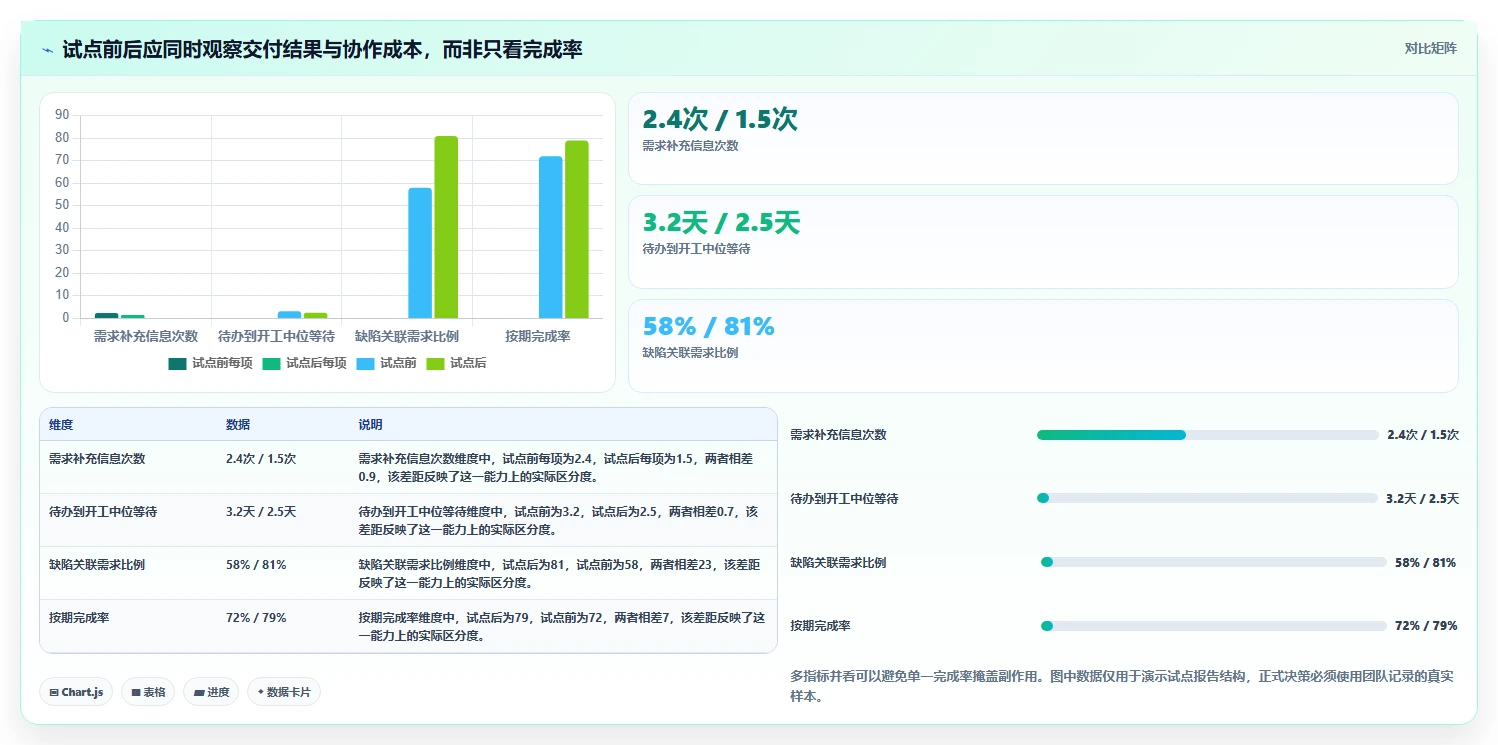This screenshot has width=1498, height=745.
Task: Click the main title 试点前后应同时观察交付结果
Action: pos(322,49)
